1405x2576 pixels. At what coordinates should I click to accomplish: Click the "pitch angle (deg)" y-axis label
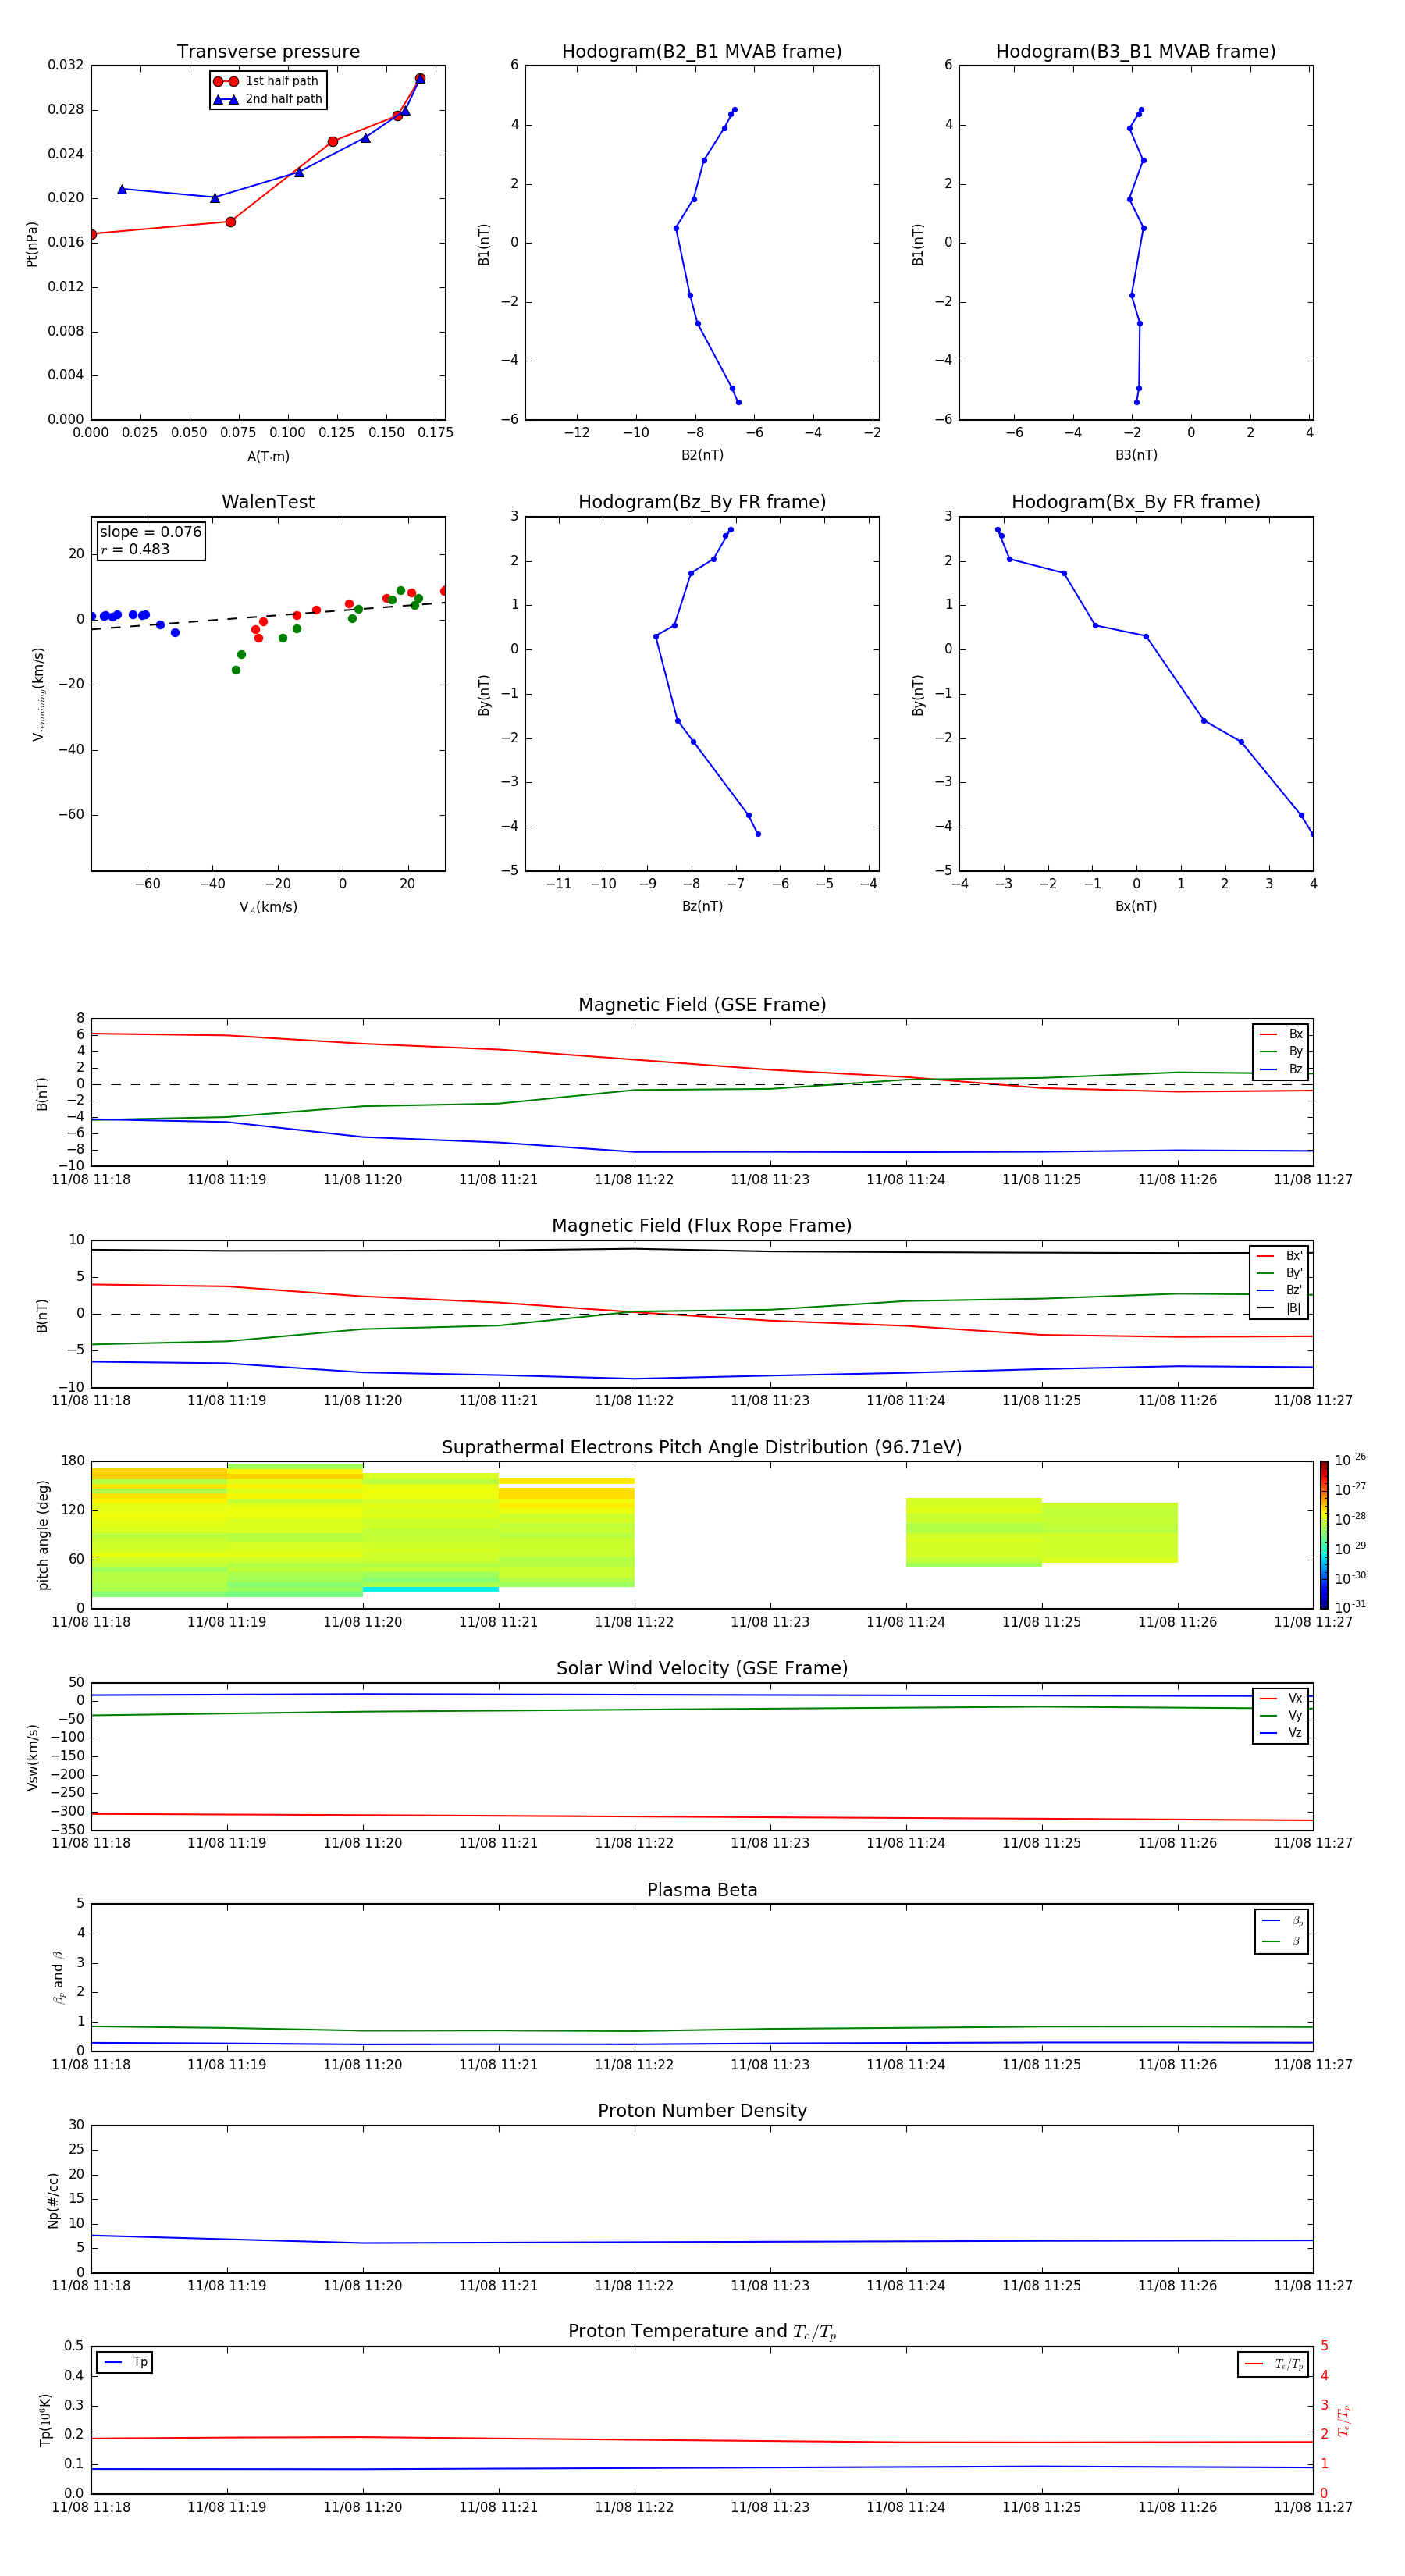43,1535
